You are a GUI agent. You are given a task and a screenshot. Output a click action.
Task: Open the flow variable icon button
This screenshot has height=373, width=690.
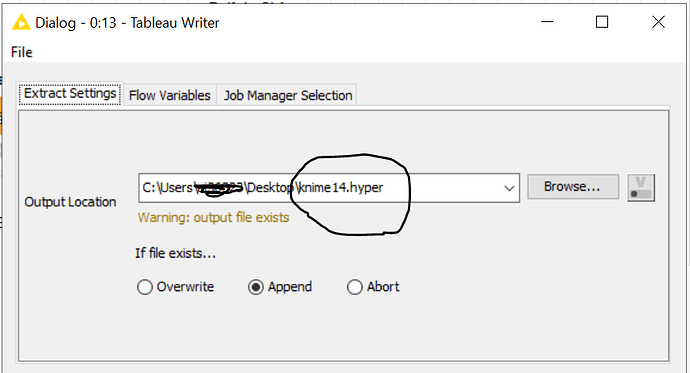(x=641, y=188)
